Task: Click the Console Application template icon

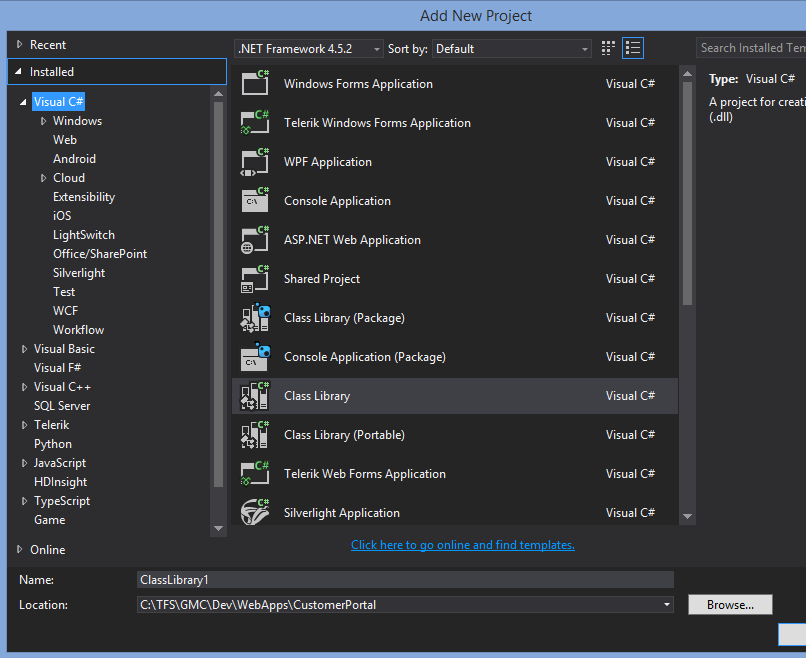Action: click(255, 200)
